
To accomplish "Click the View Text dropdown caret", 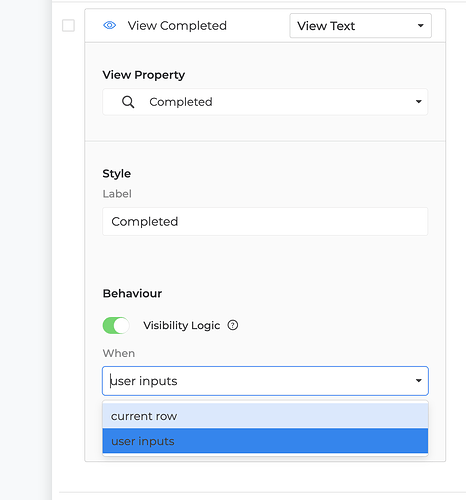I will [421, 26].
